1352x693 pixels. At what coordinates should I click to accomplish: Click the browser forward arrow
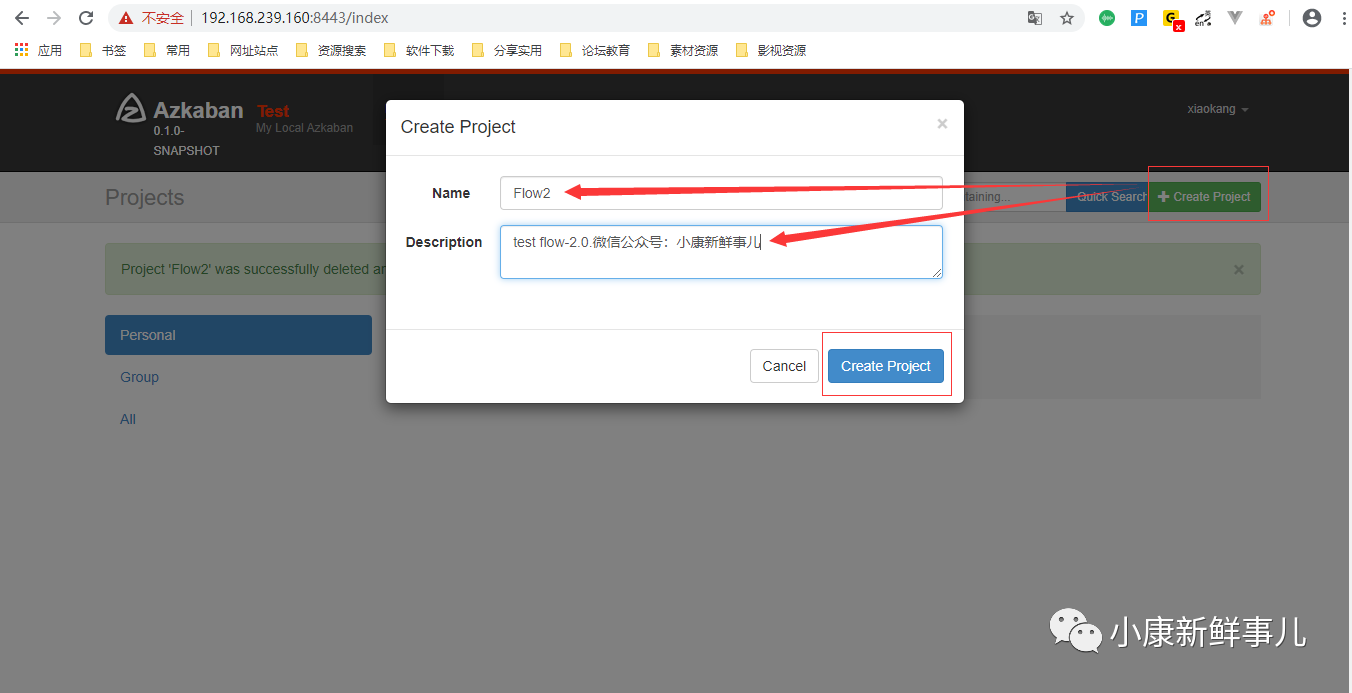click(x=54, y=18)
